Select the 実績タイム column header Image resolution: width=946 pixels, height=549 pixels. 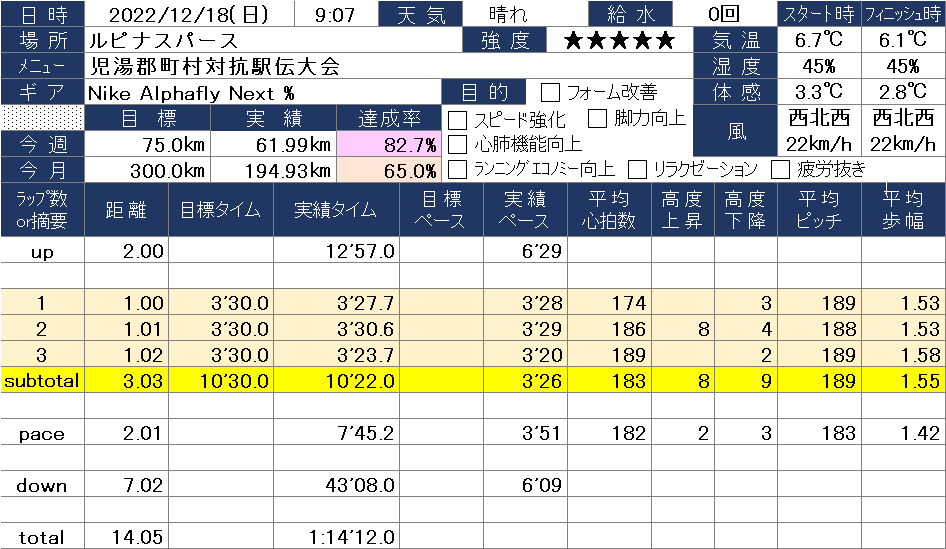pos(335,210)
